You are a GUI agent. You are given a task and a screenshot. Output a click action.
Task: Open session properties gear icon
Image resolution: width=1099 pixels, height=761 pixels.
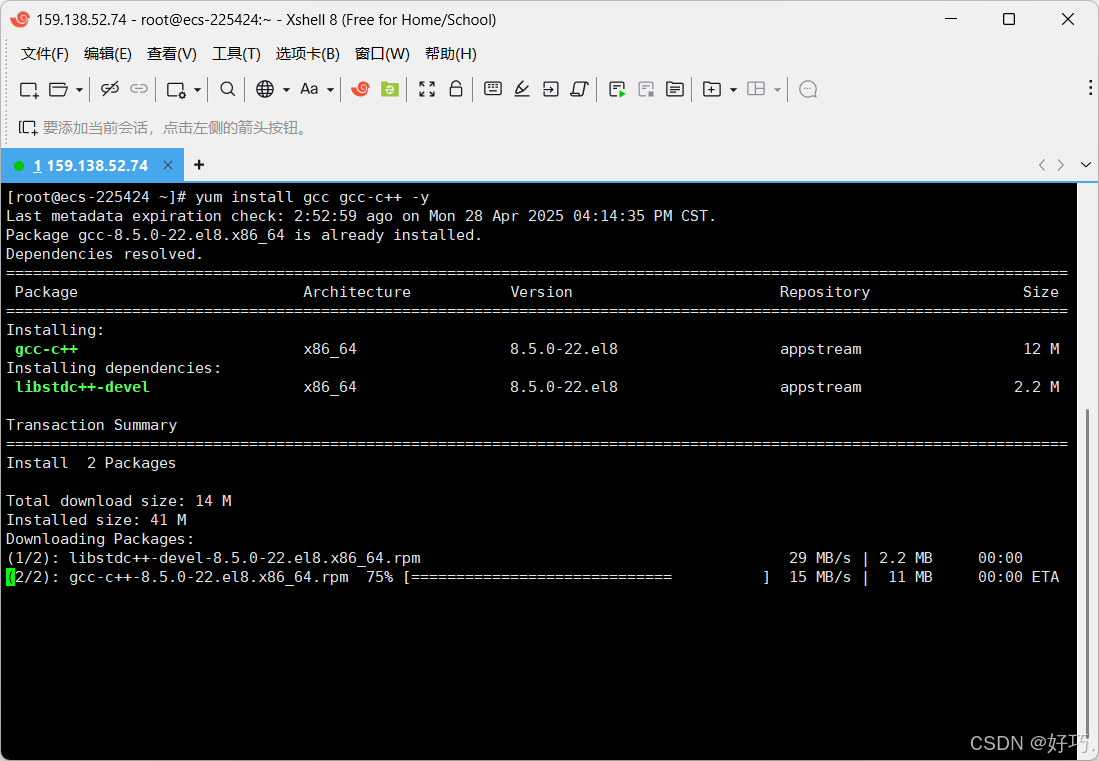175,90
